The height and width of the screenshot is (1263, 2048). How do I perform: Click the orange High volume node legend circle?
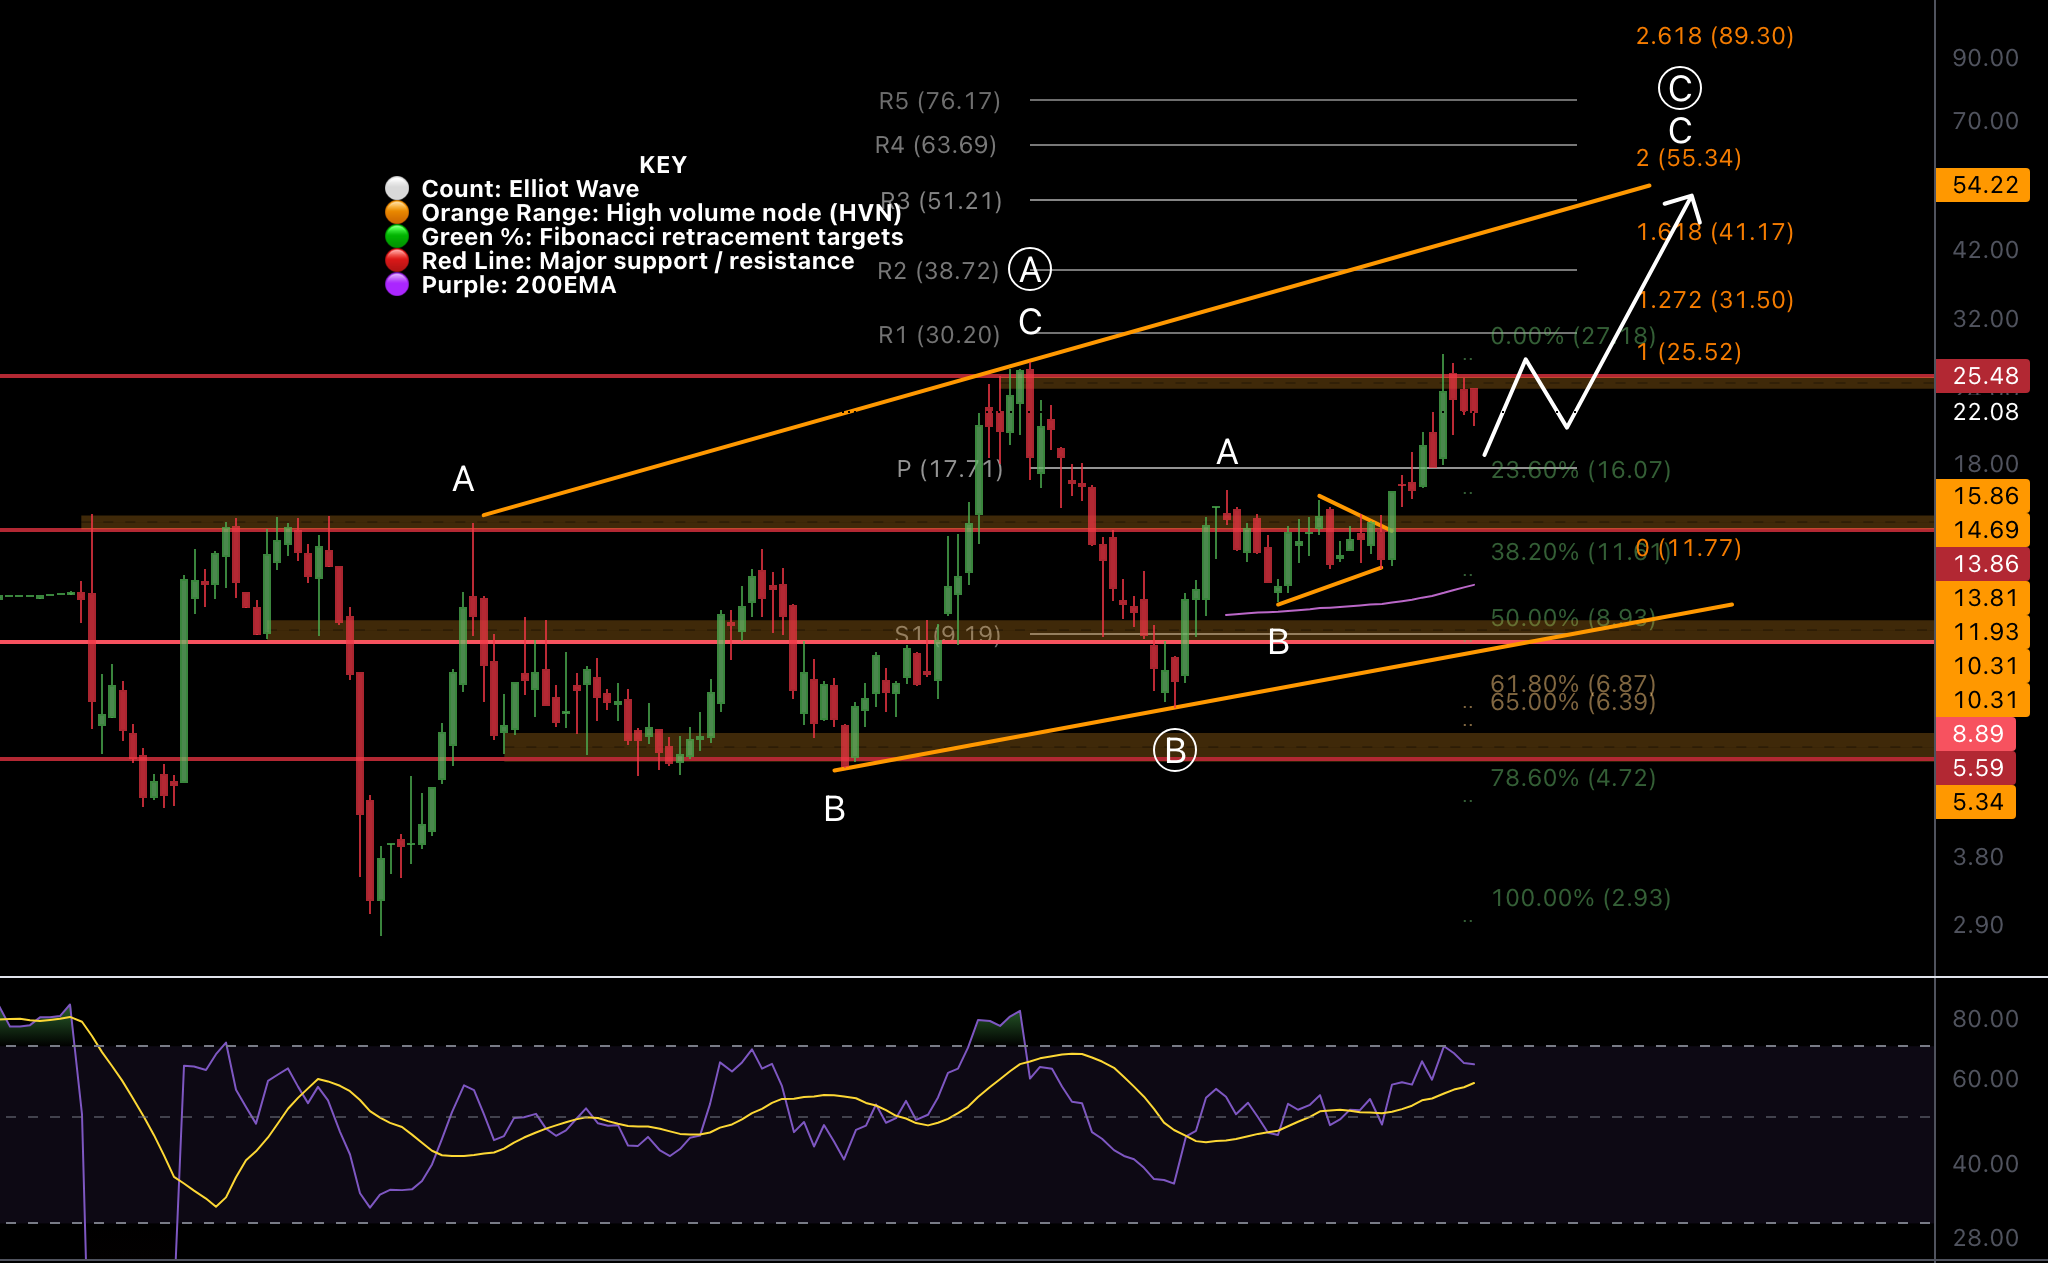(397, 213)
